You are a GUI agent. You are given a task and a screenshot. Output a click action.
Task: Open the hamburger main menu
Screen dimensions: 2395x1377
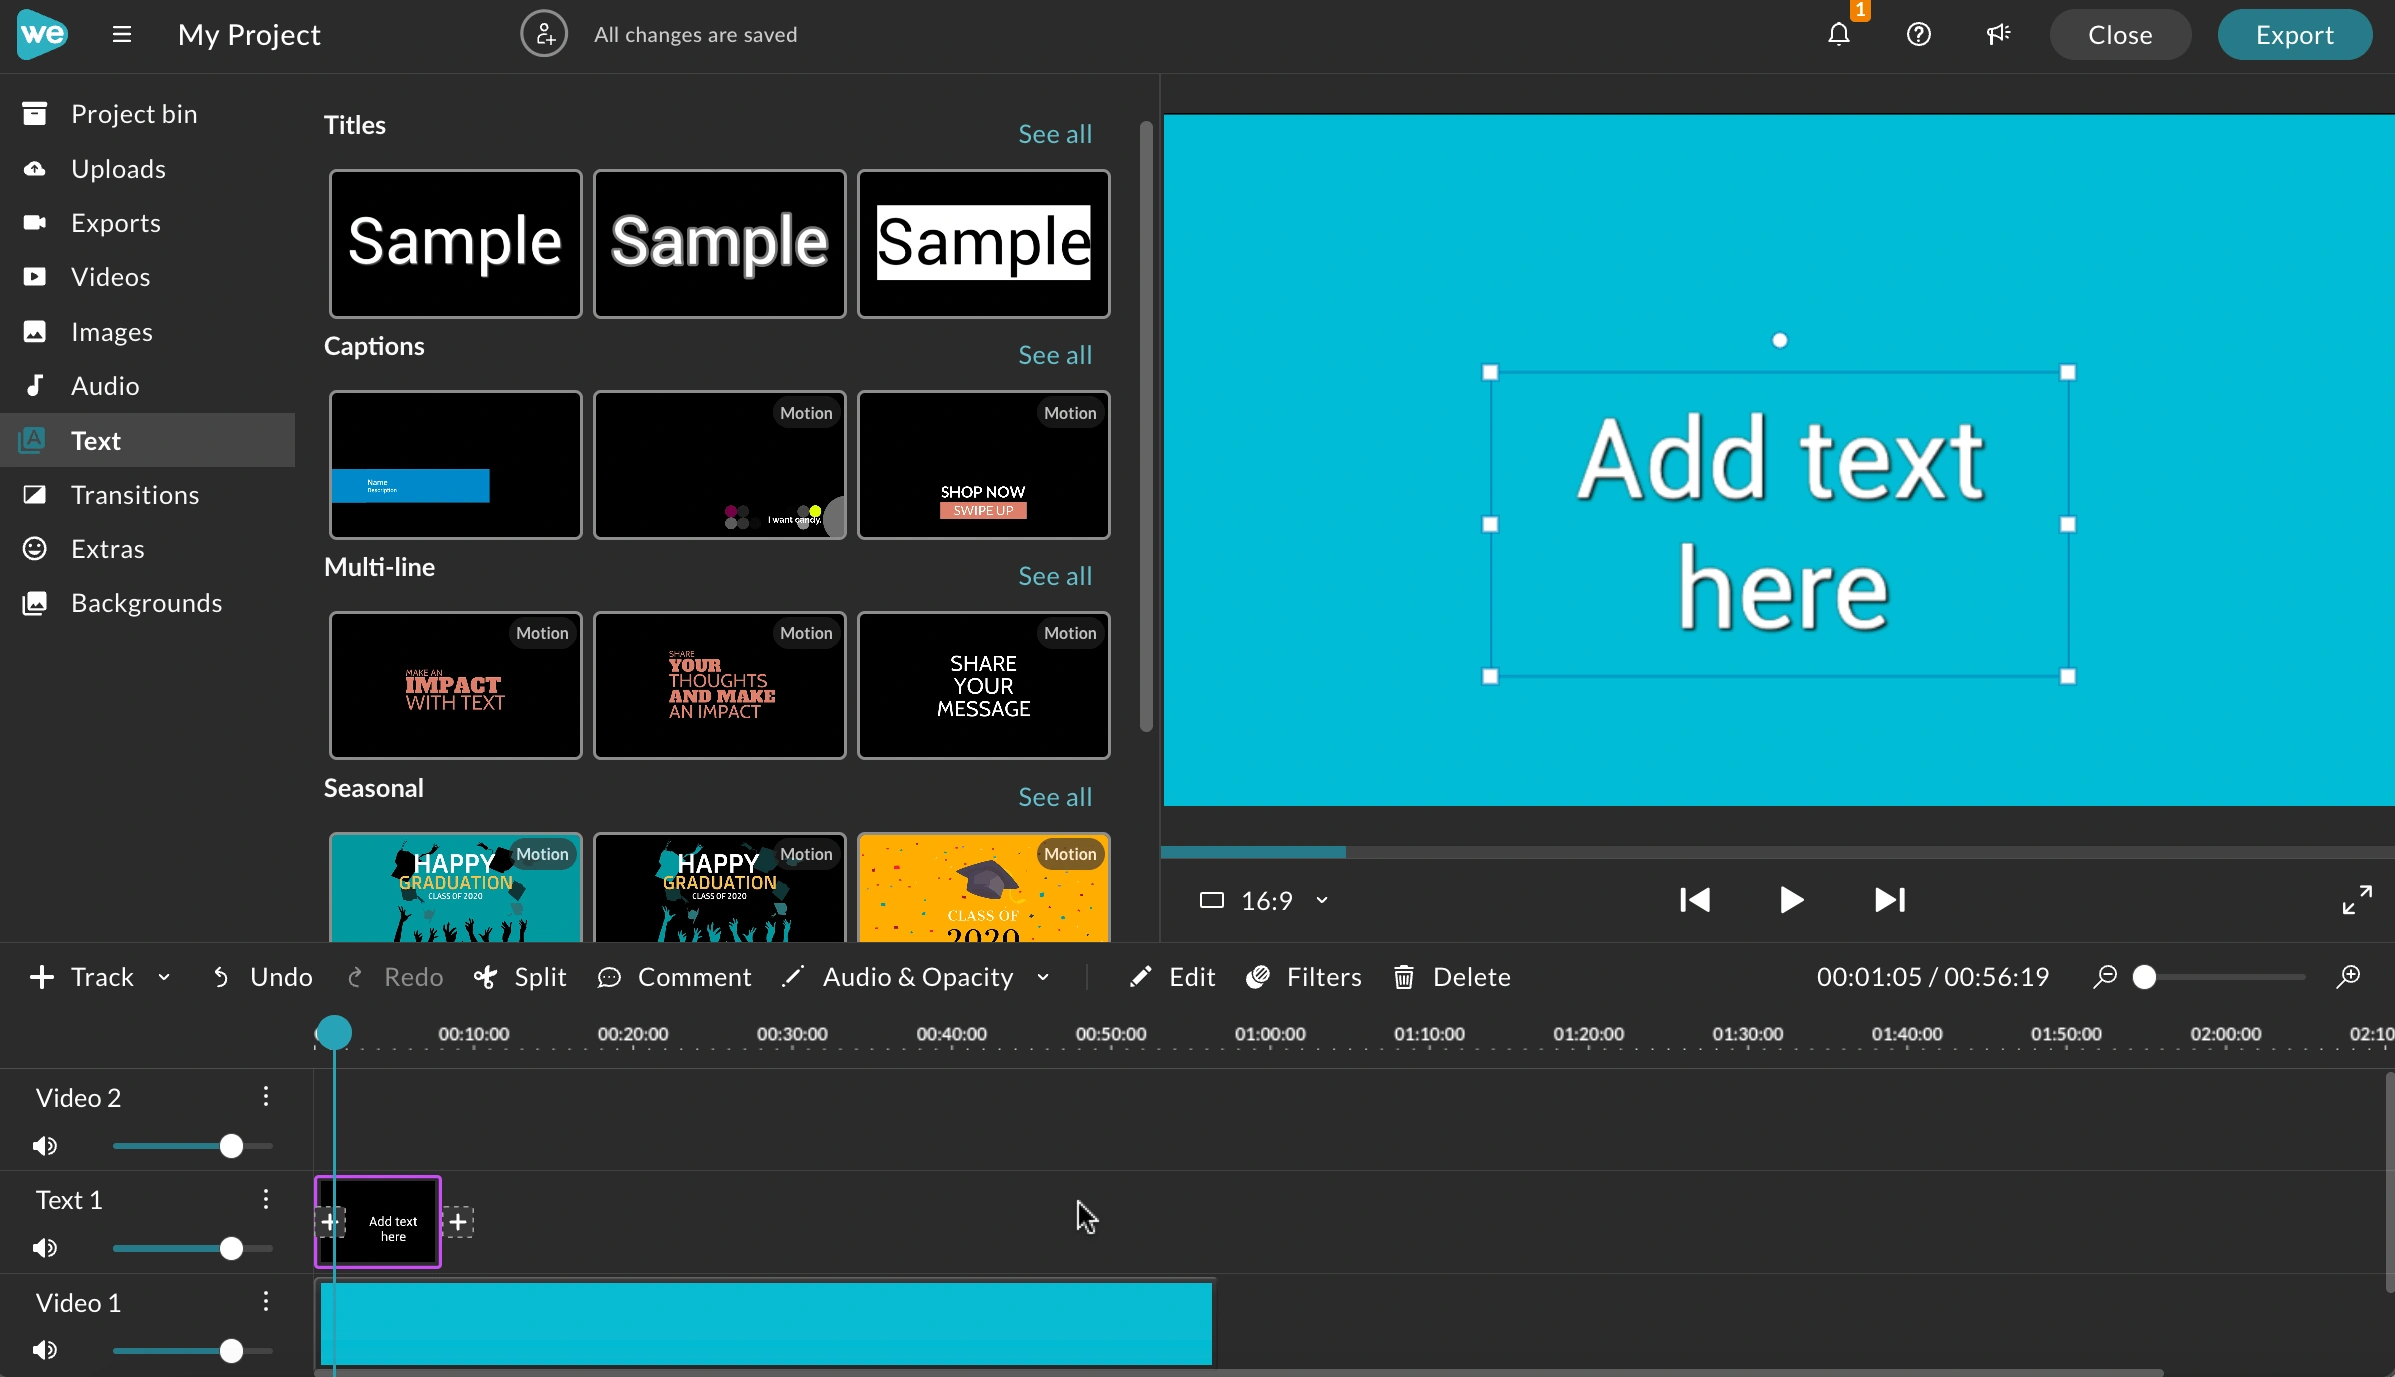click(122, 35)
